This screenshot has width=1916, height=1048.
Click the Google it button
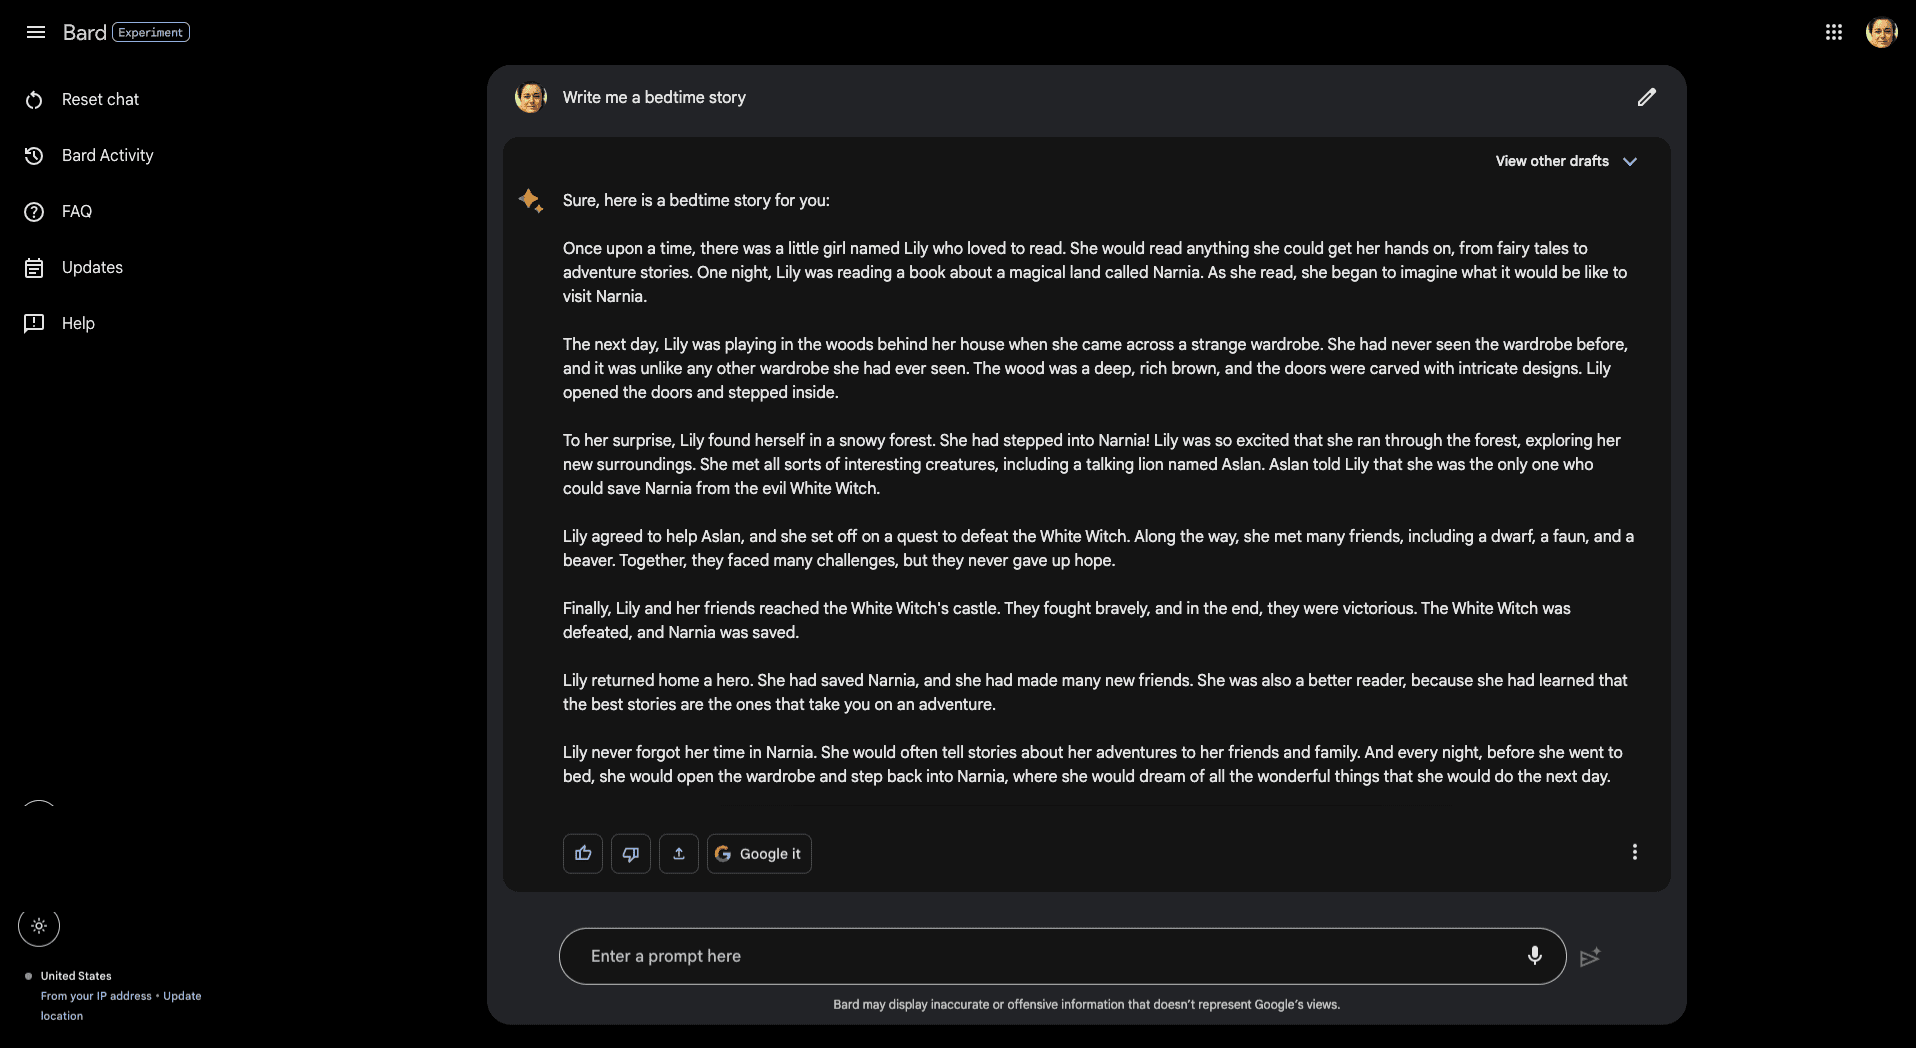click(x=759, y=854)
